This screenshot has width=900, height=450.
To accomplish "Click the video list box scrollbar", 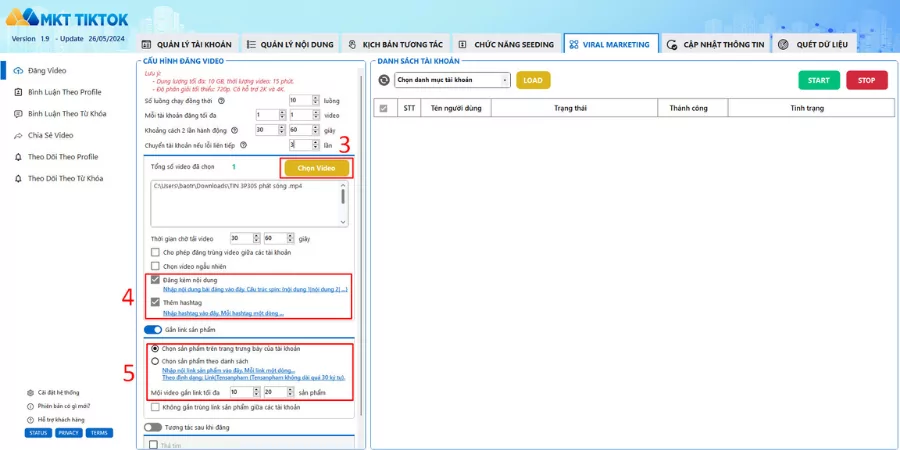I will tap(343, 204).
